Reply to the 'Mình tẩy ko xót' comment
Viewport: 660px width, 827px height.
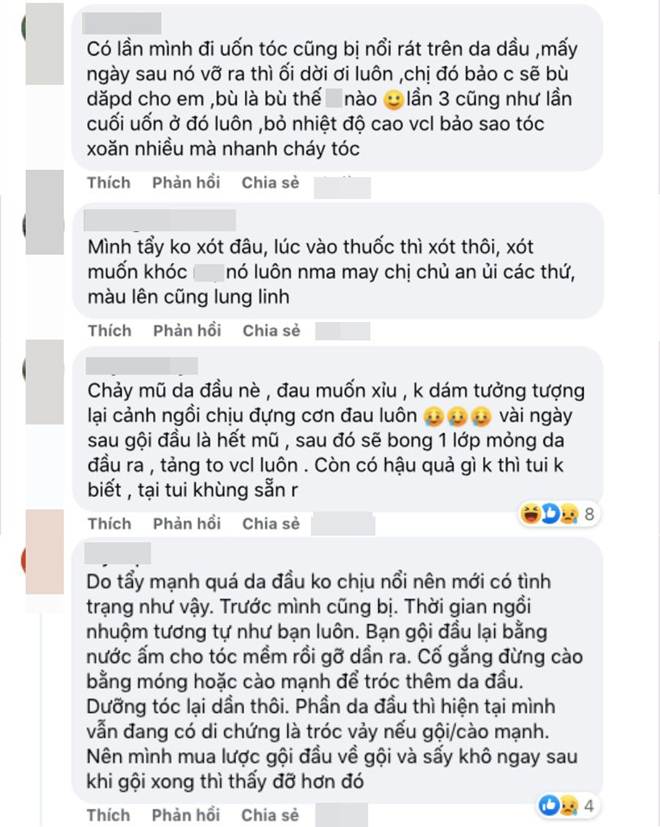pos(187,331)
